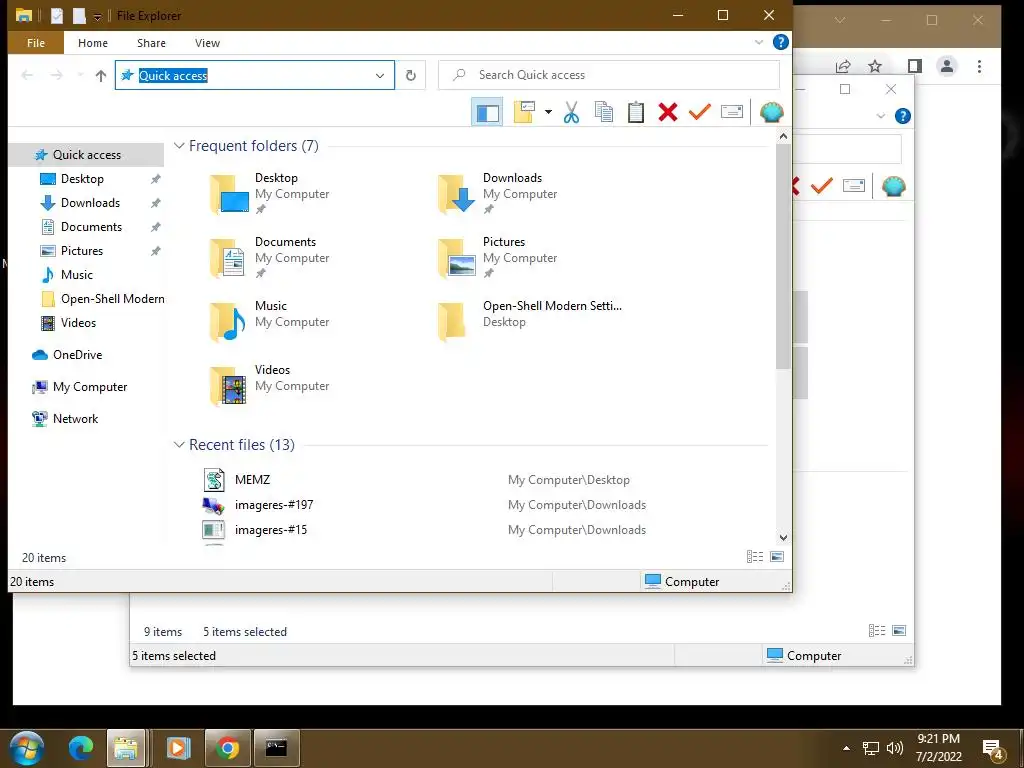
Task: Select Quick access in navigation pane
Action: click(x=87, y=155)
